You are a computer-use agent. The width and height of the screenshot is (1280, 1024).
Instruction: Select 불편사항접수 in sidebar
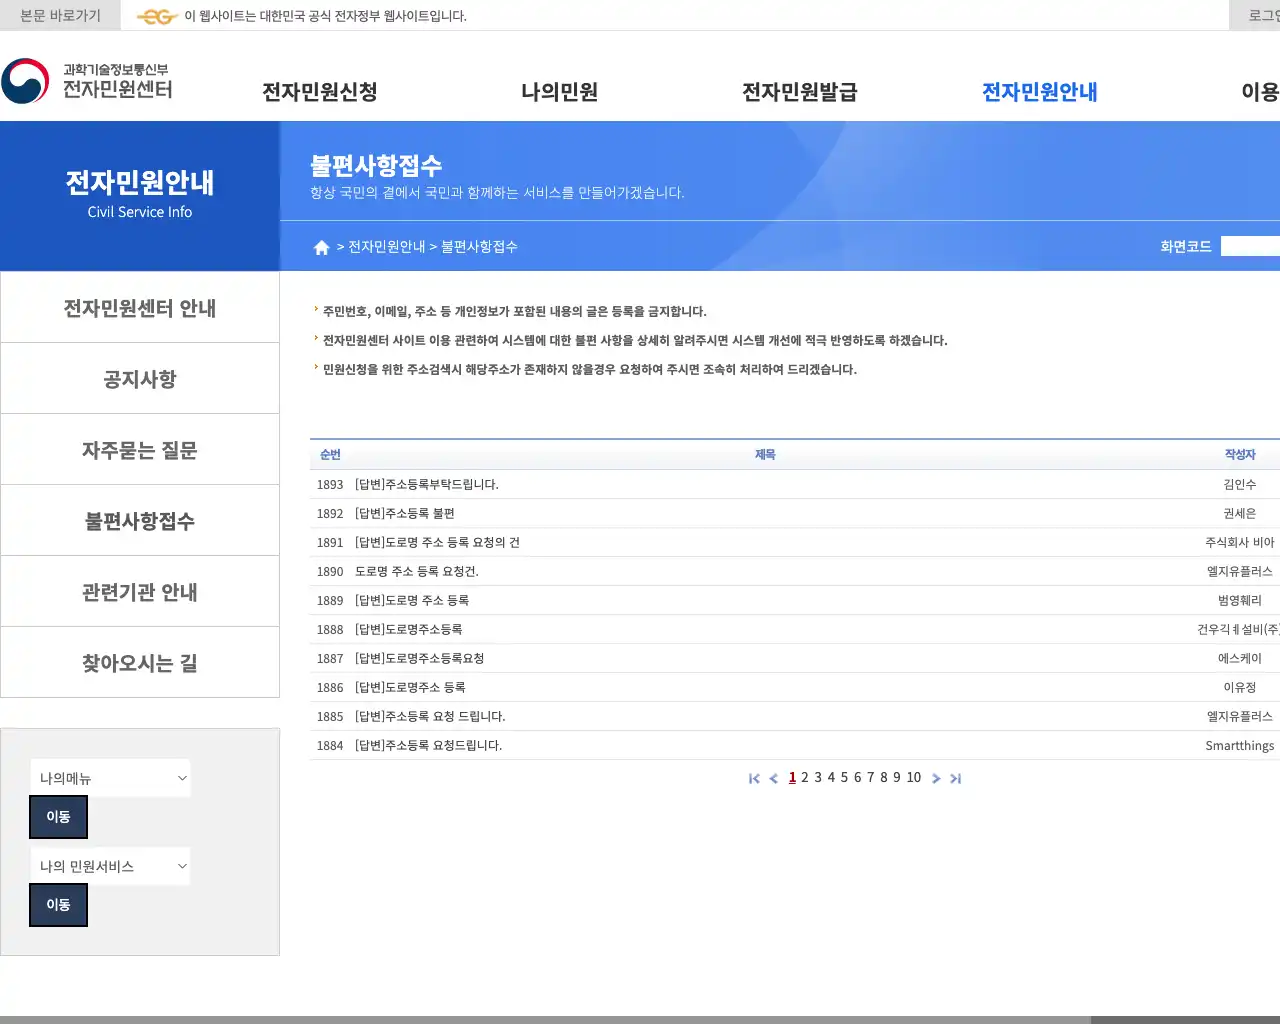(140, 521)
